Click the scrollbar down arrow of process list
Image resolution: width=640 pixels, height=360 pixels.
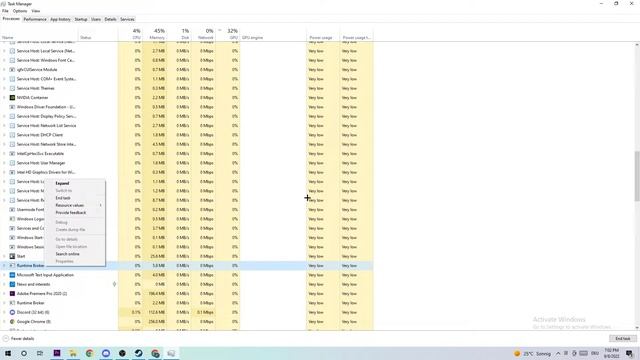(x=637, y=328)
